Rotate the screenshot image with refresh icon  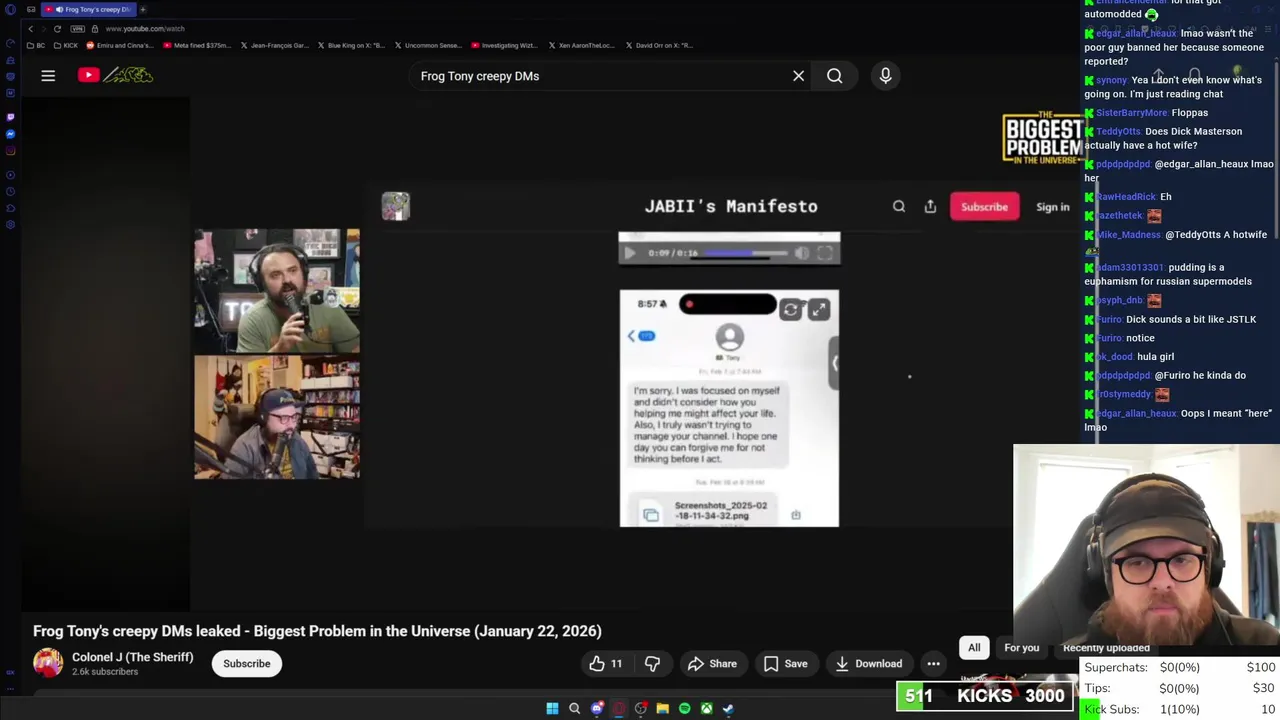click(790, 310)
